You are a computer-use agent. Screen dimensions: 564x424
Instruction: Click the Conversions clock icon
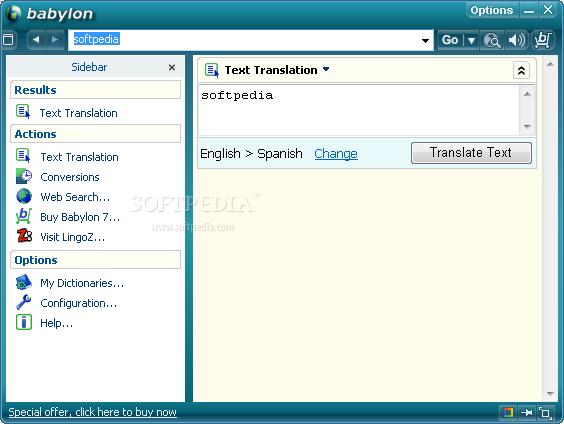pos(24,176)
